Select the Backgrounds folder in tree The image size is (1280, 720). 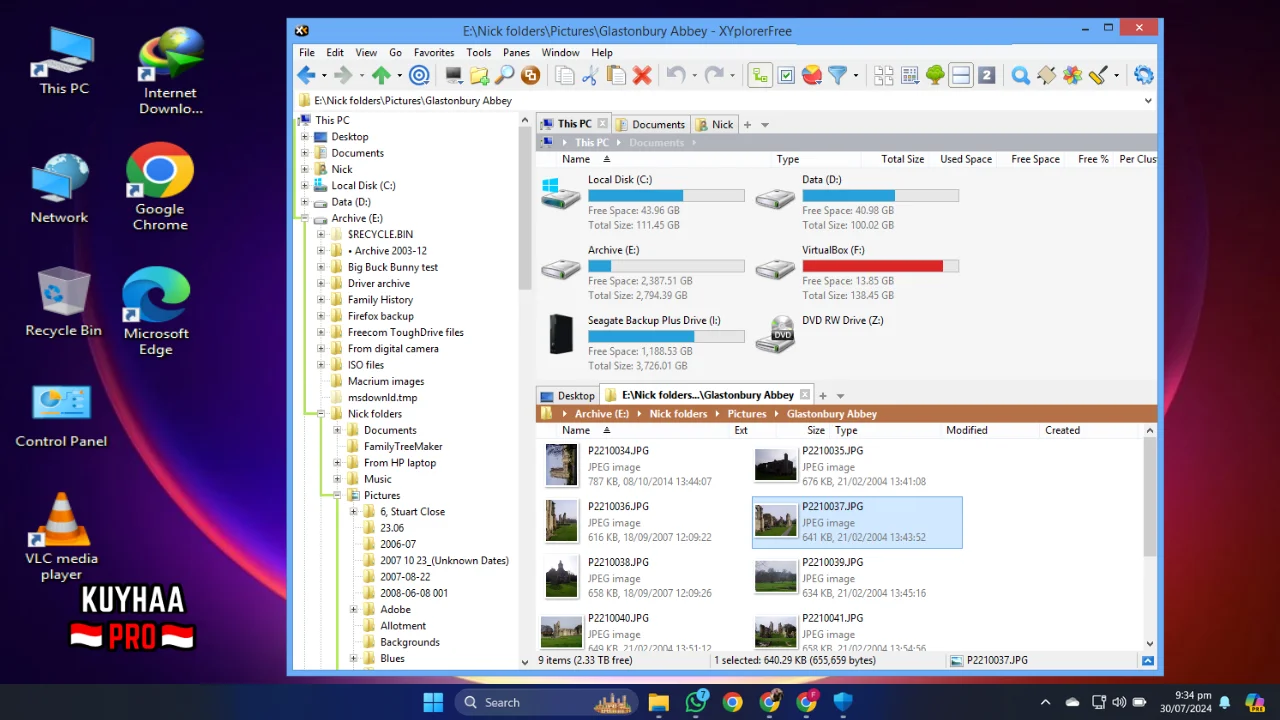point(409,642)
